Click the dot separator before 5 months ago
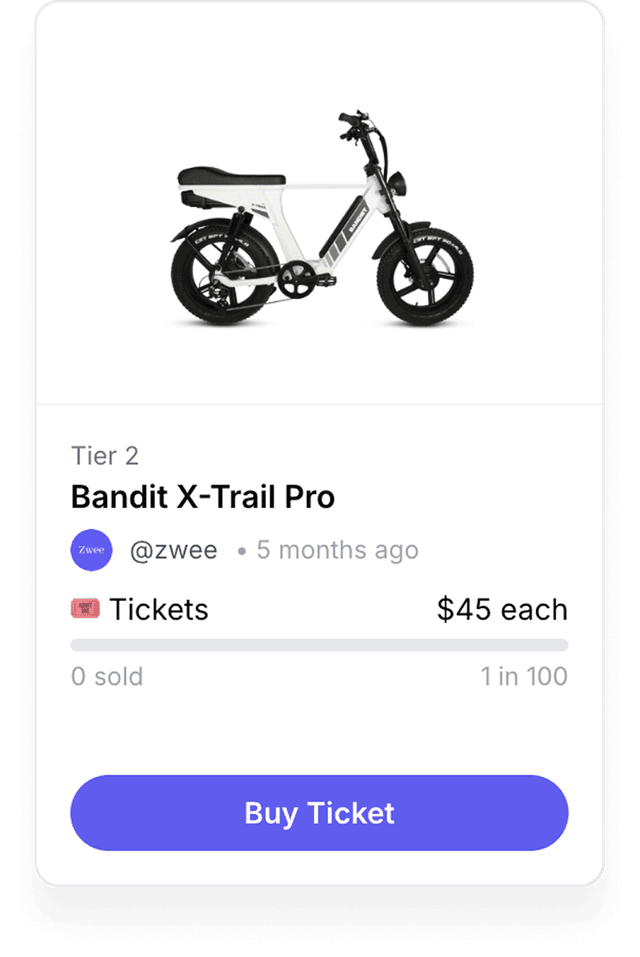The width and height of the screenshot is (640, 957). (x=243, y=549)
